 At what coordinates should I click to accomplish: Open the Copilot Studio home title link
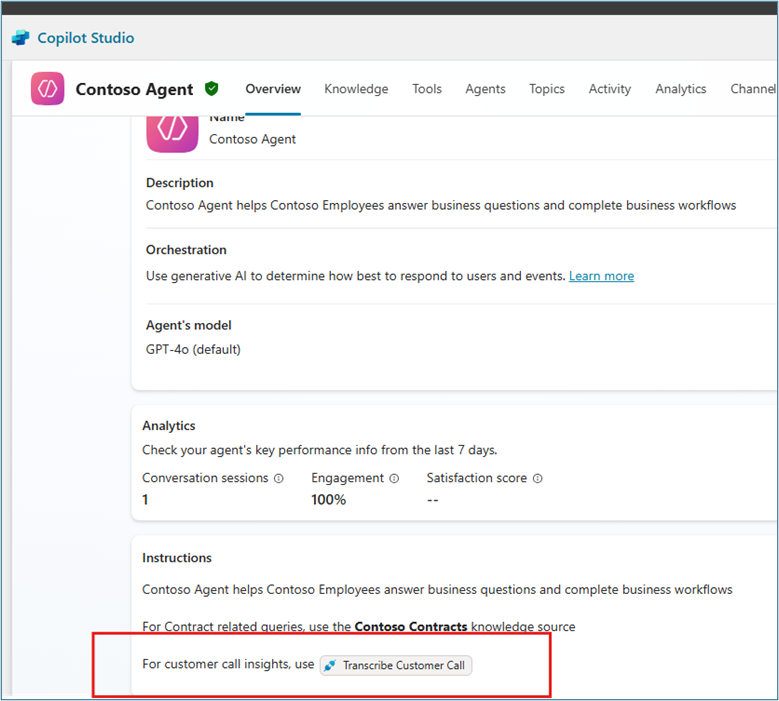click(85, 38)
